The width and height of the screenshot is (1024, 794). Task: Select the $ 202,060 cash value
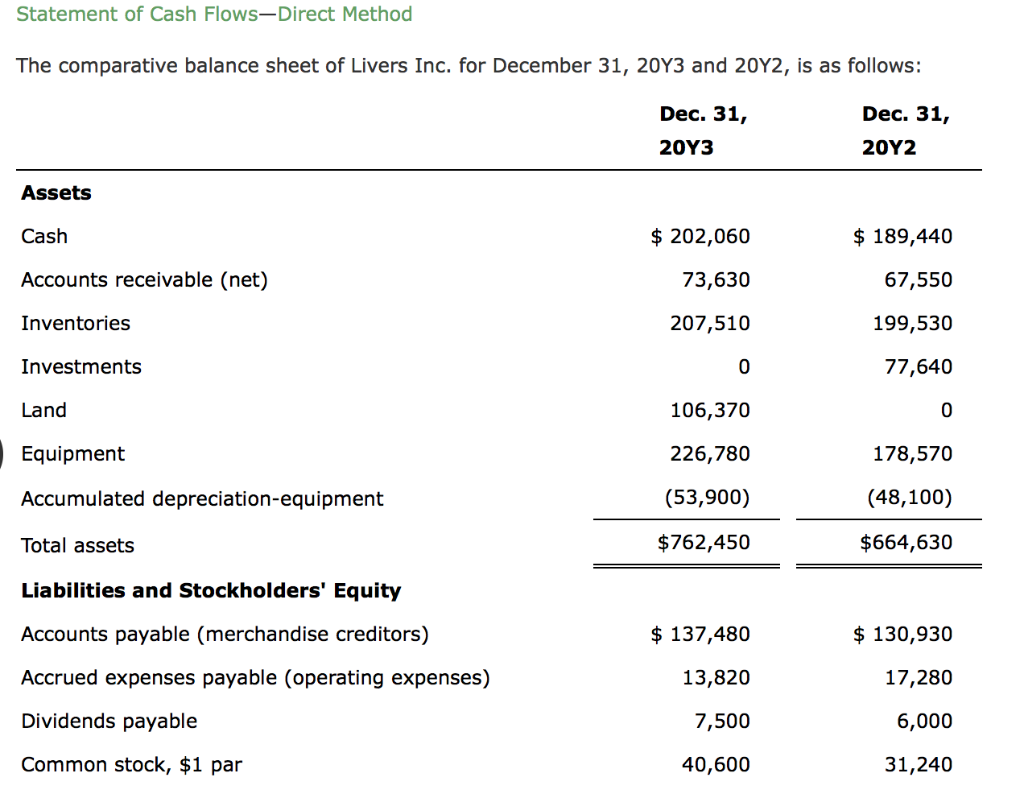(x=700, y=236)
